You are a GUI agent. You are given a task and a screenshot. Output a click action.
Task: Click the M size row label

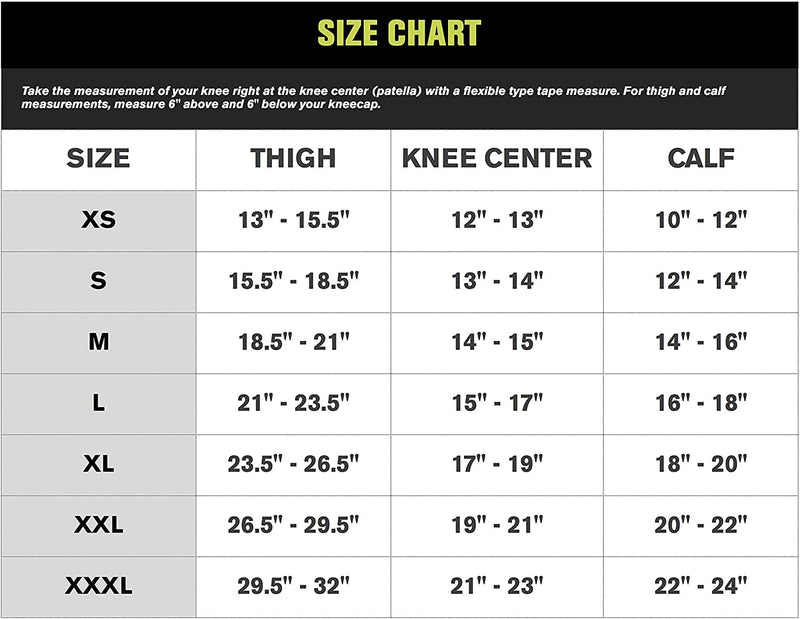[x=98, y=342]
